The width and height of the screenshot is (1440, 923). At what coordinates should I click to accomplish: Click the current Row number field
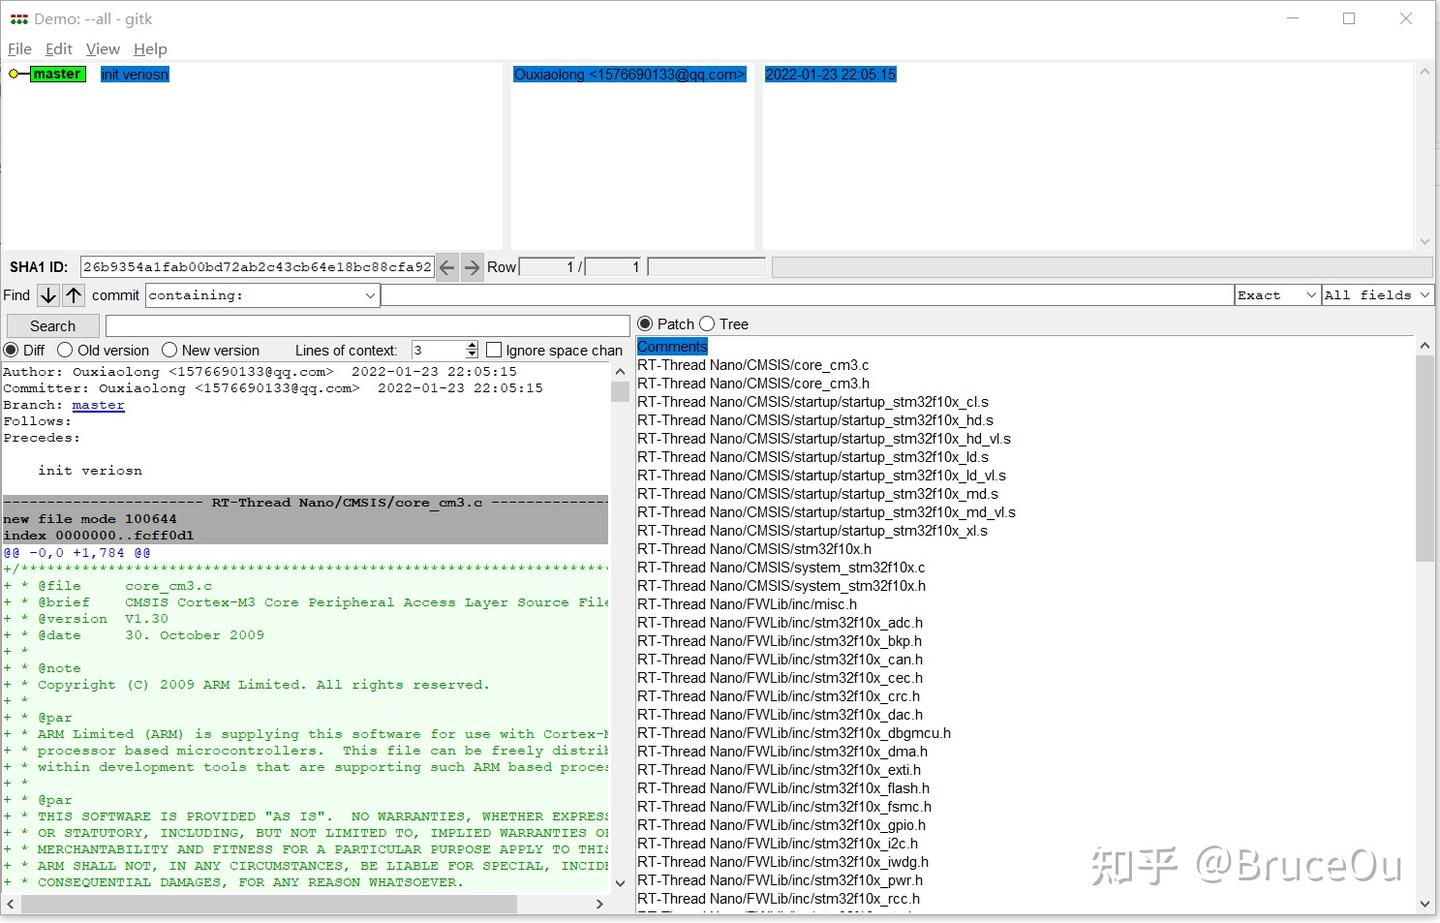(x=548, y=267)
